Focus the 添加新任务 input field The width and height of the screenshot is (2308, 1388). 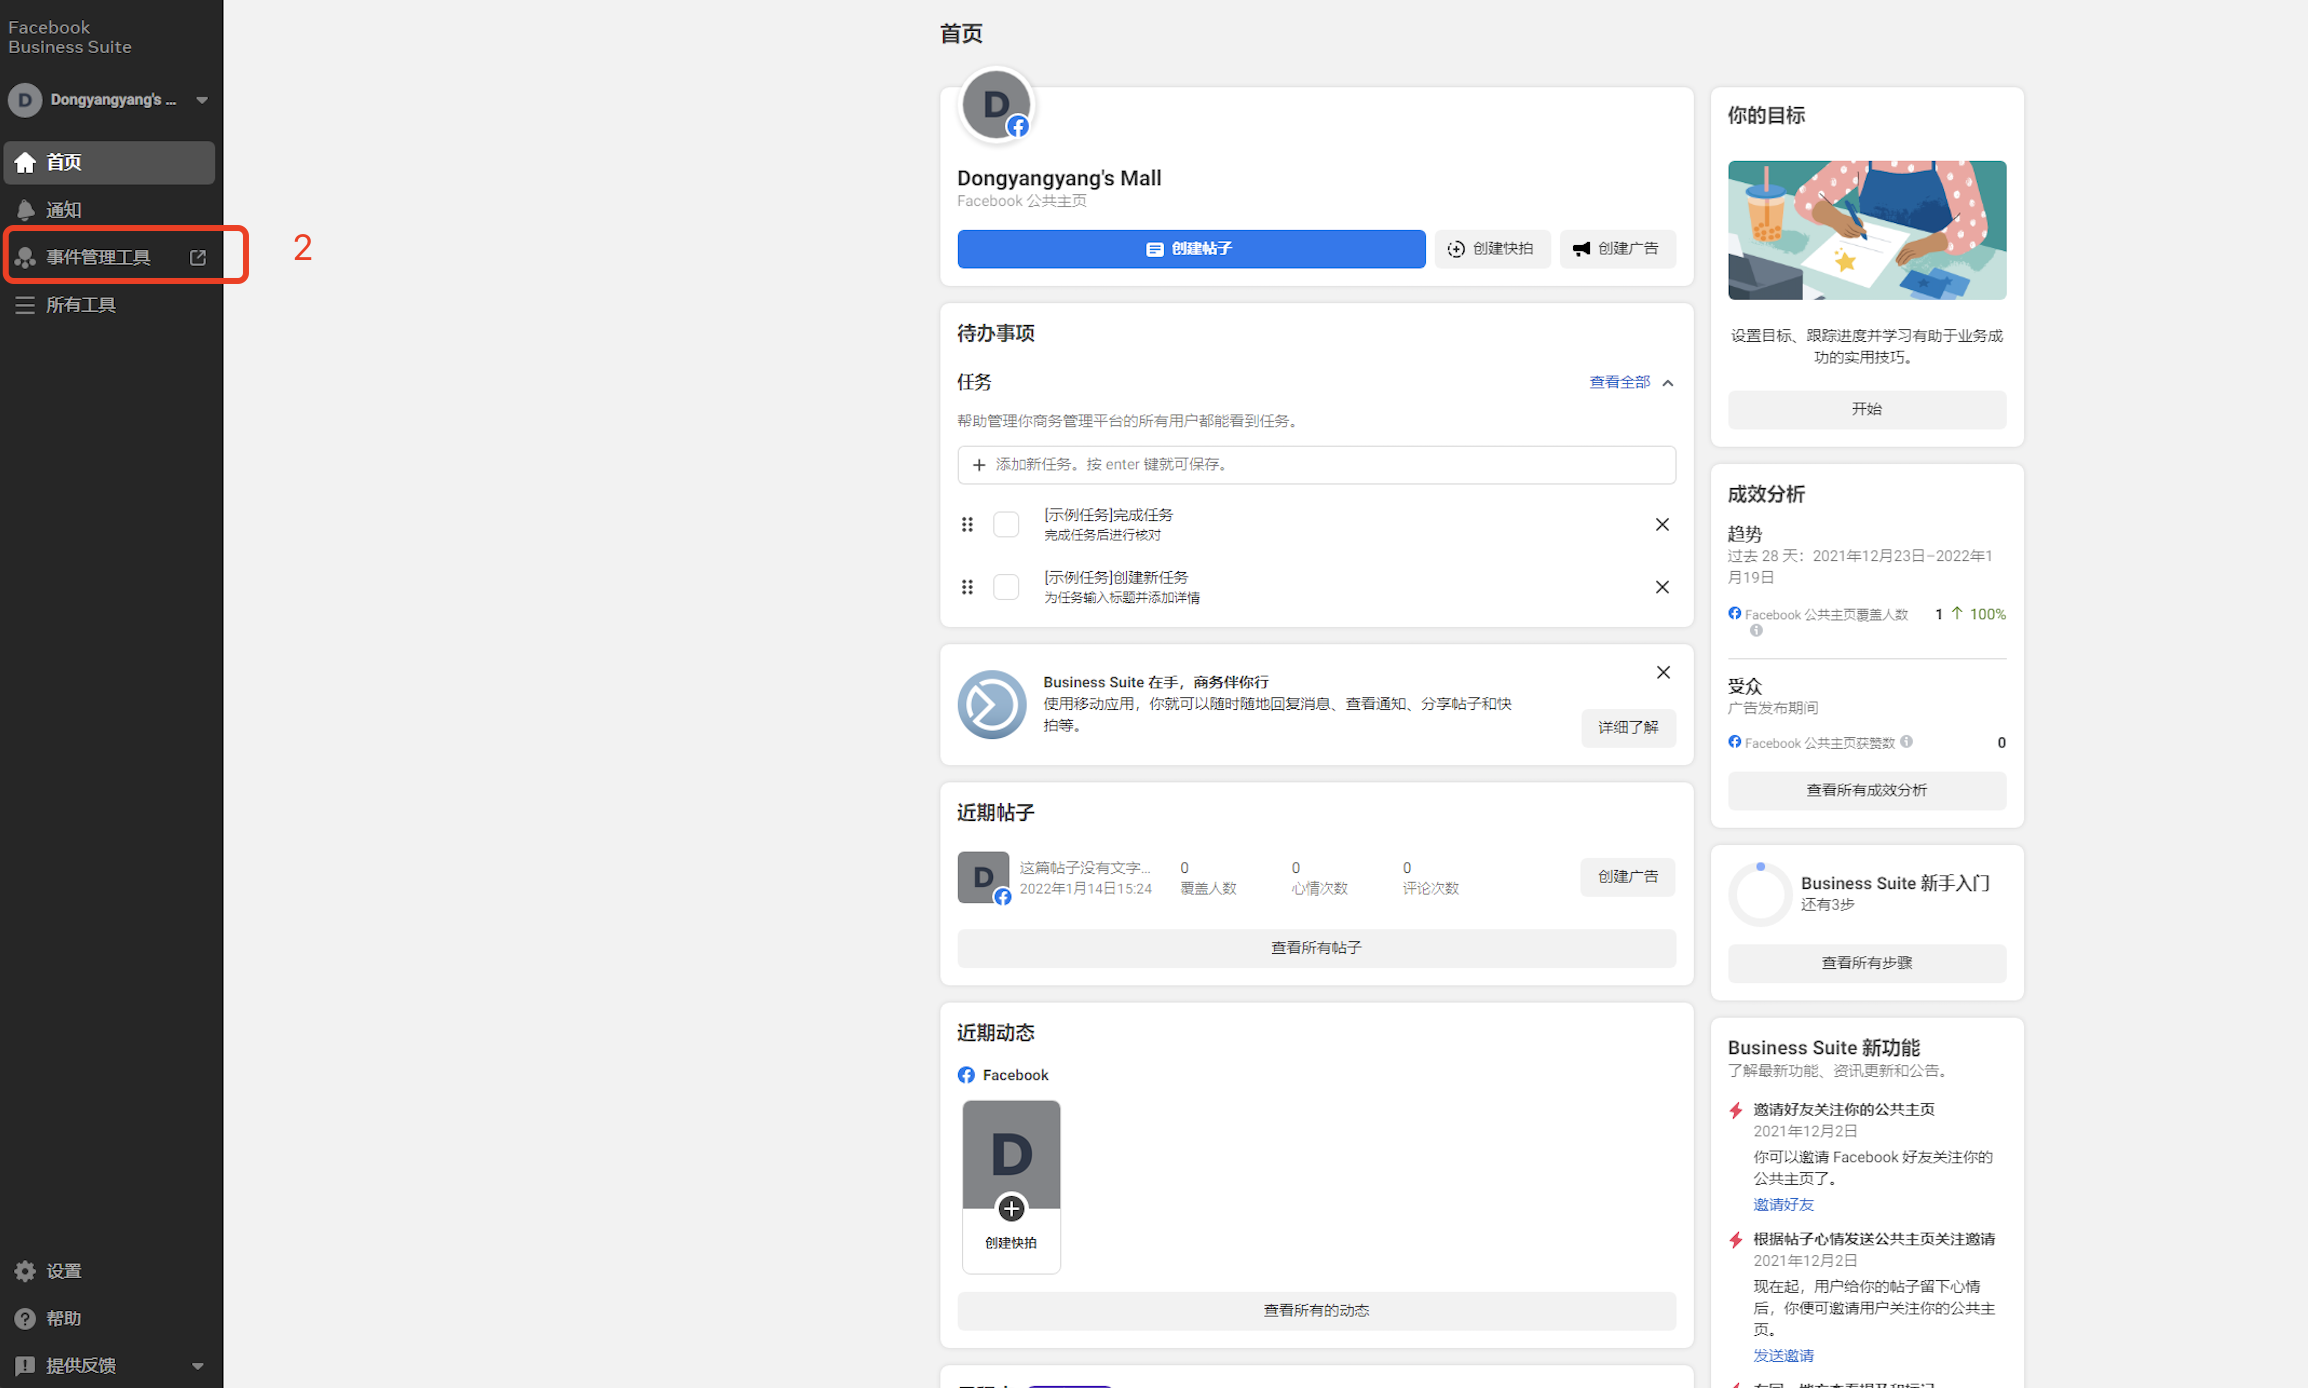[1316, 465]
